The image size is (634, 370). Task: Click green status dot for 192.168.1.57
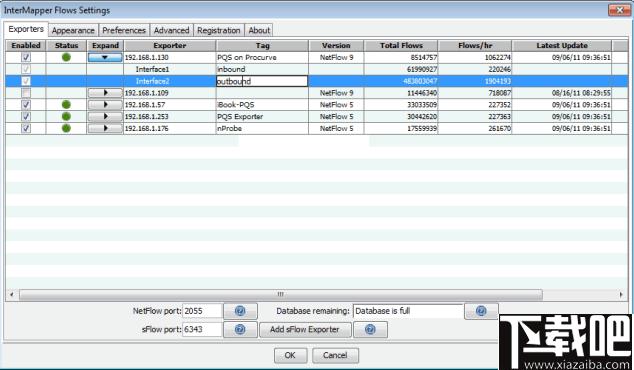click(66, 105)
